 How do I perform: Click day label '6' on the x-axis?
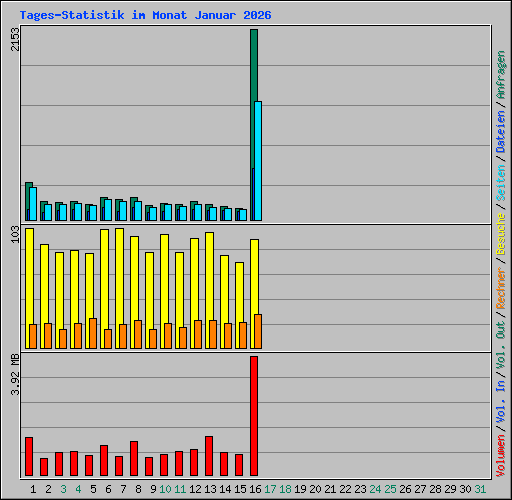tap(108, 489)
